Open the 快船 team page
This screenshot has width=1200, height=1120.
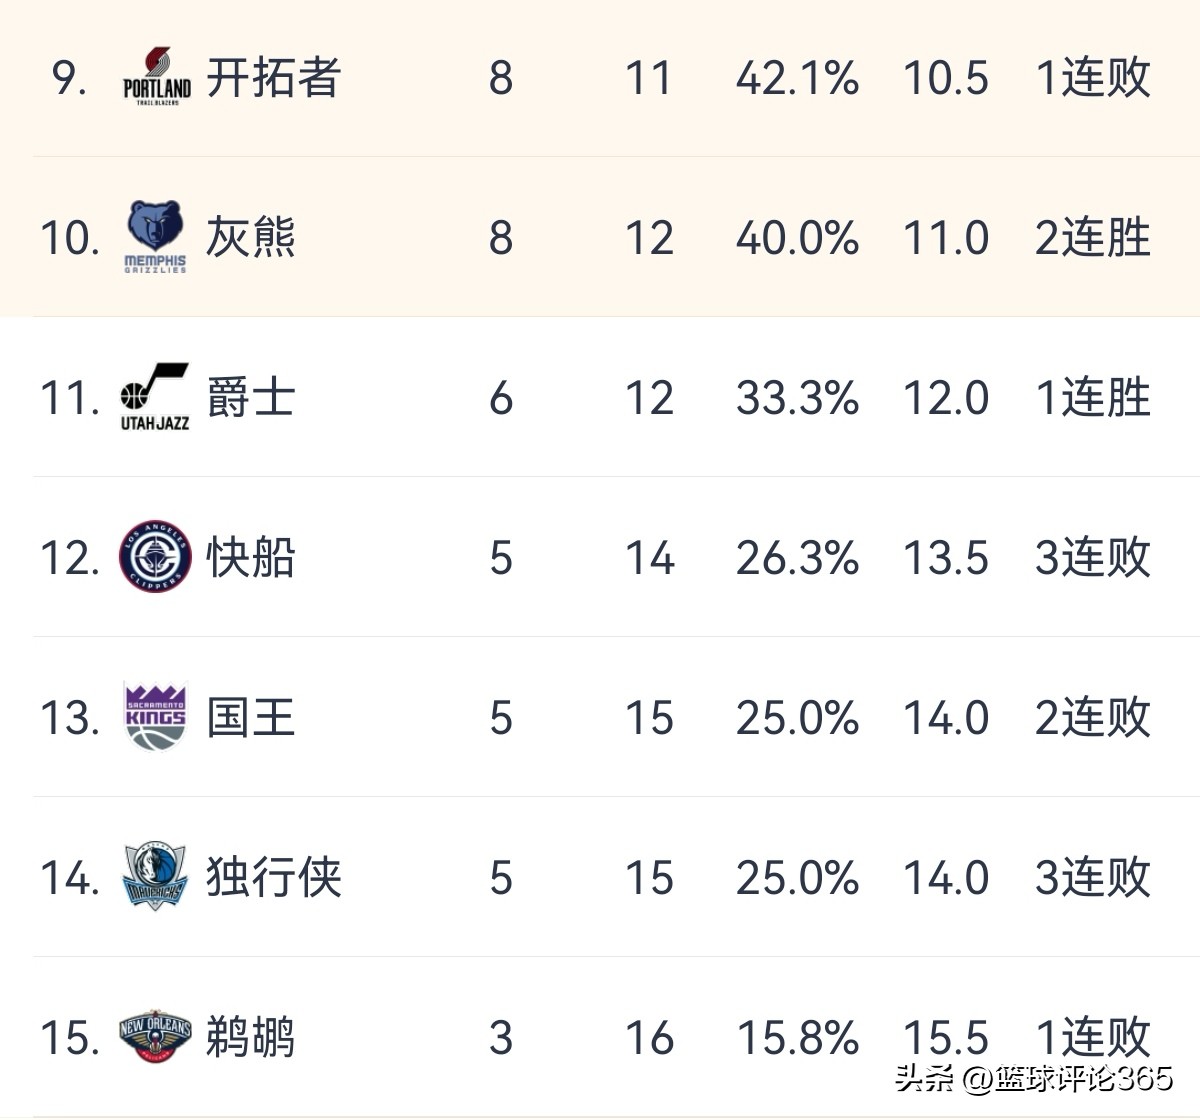(x=250, y=557)
